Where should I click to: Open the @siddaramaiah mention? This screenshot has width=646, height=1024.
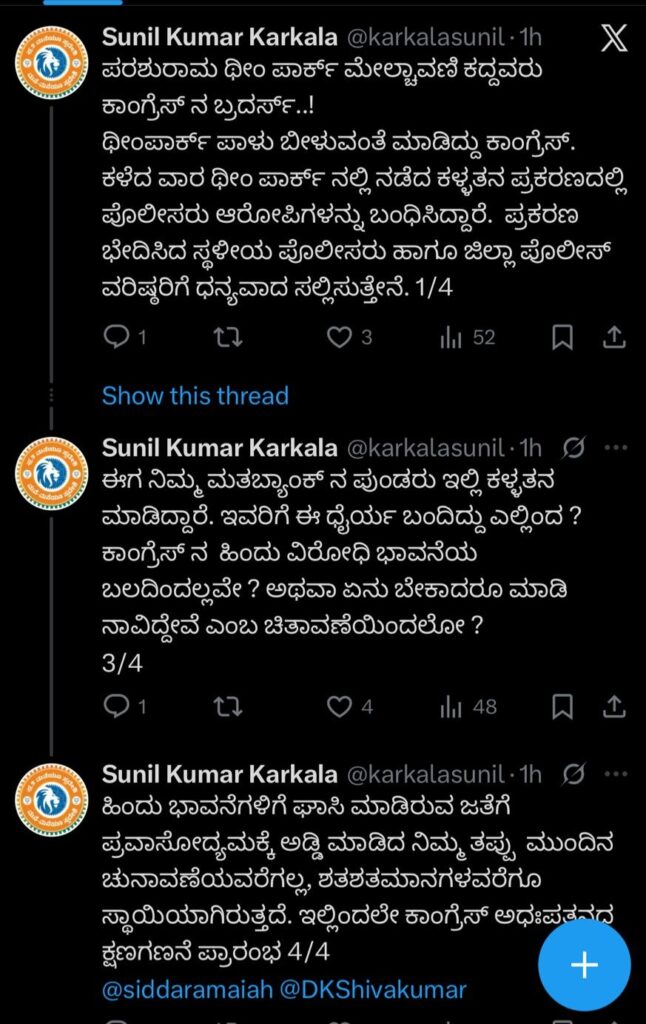point(166,990)
